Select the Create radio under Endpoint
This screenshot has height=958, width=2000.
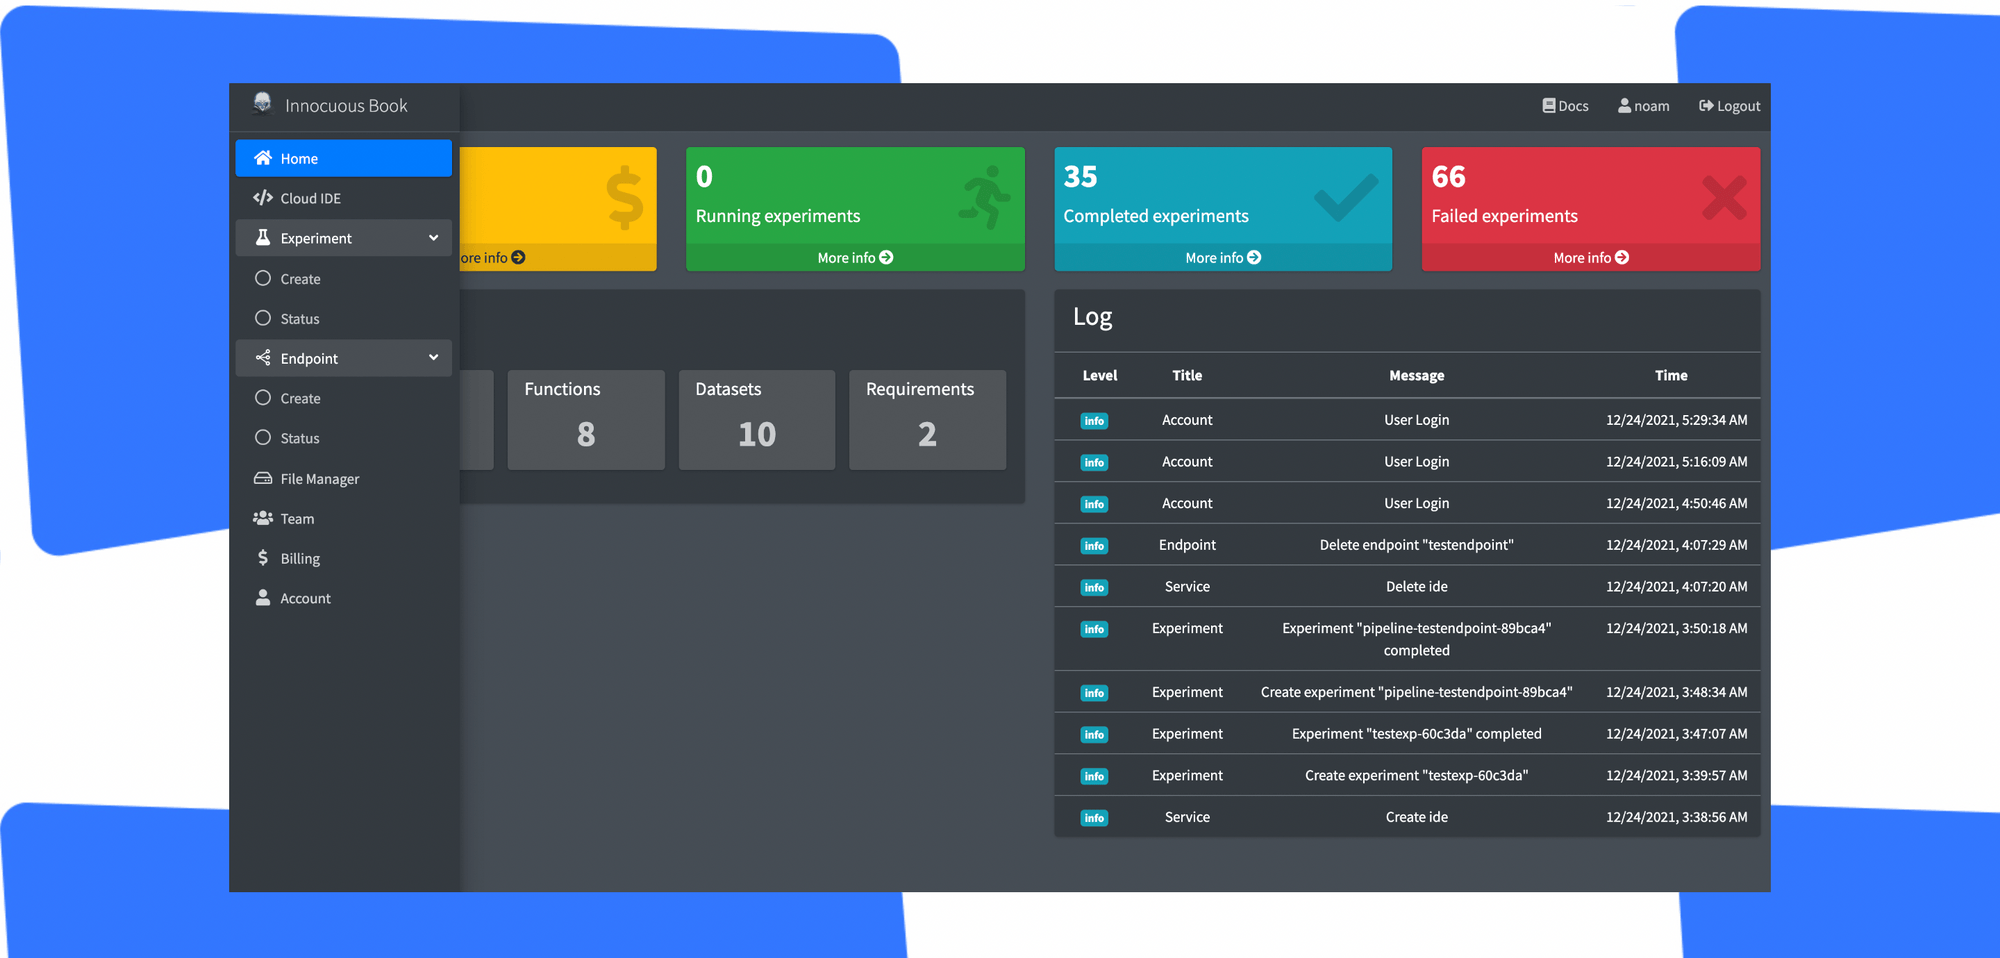tap(264, 398)
